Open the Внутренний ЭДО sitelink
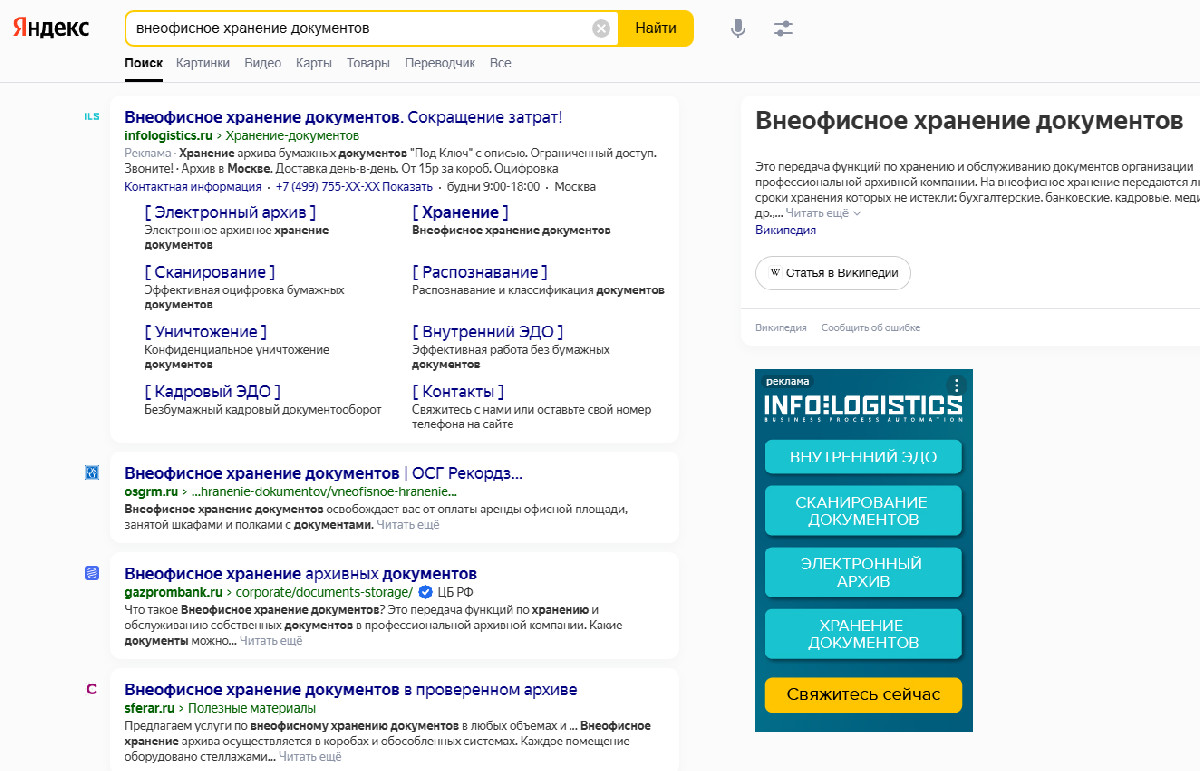Screen dimensions: 1200x771 click(488, 331)
